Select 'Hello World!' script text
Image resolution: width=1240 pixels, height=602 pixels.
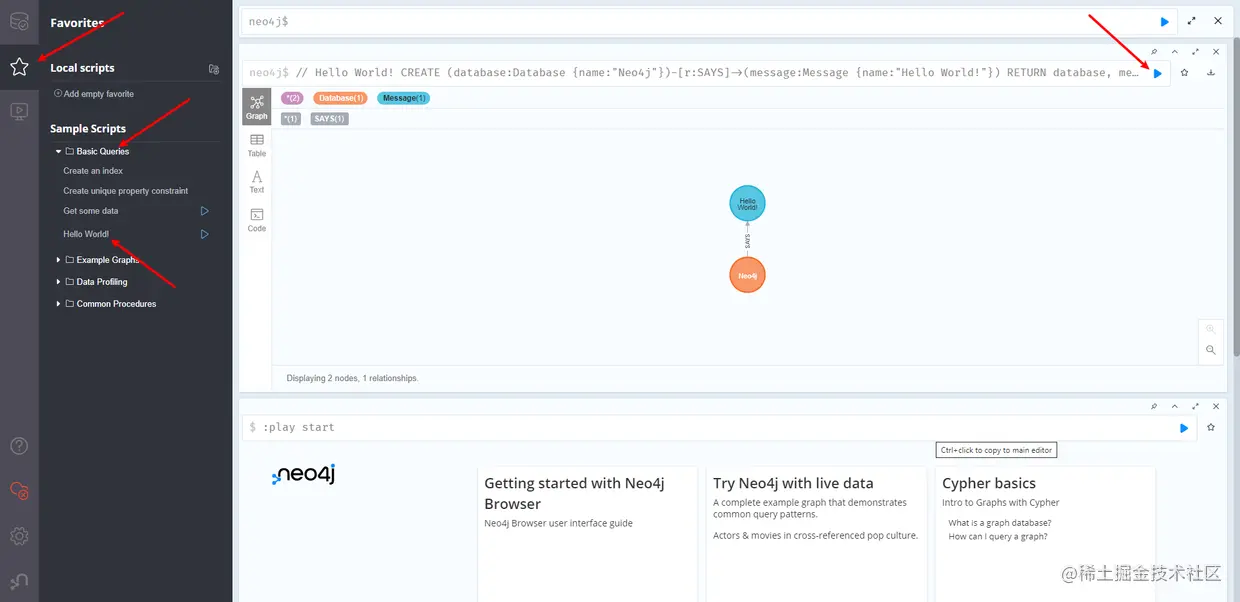tap(86, 234)
